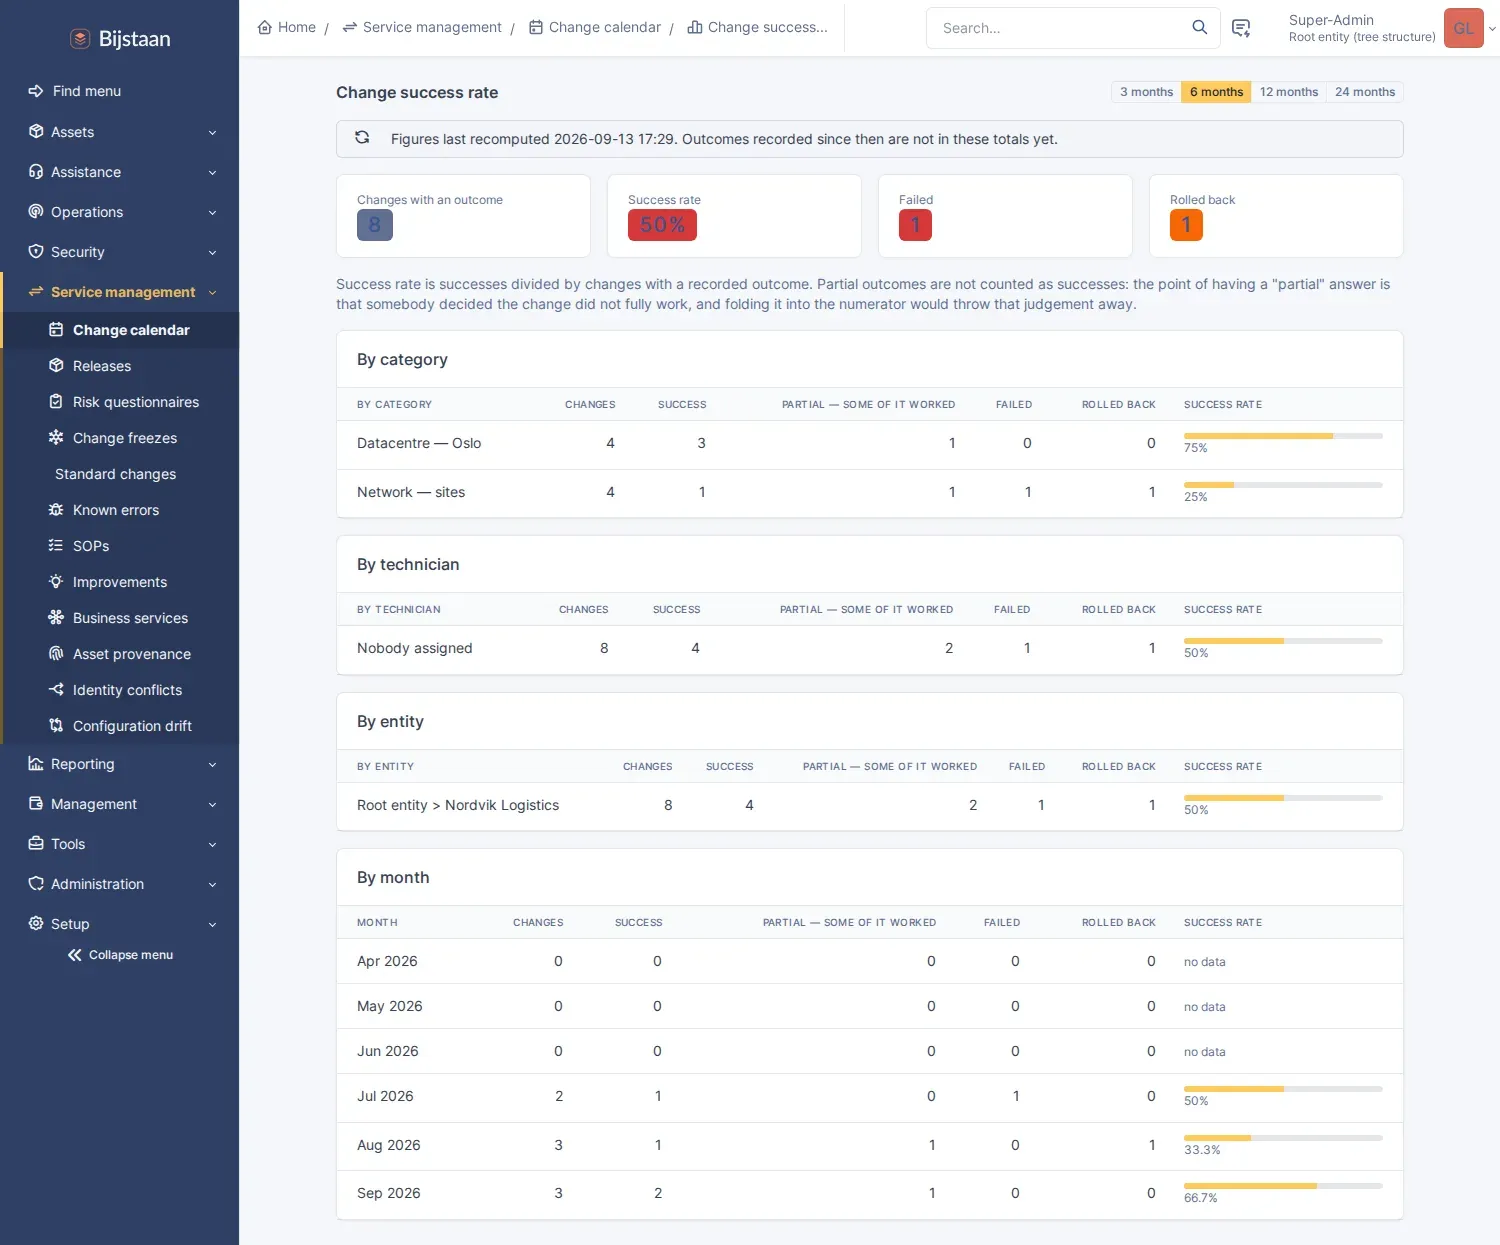Expand the Setup menu
The image size is (1500, 1245).
[x=120, y=924]
